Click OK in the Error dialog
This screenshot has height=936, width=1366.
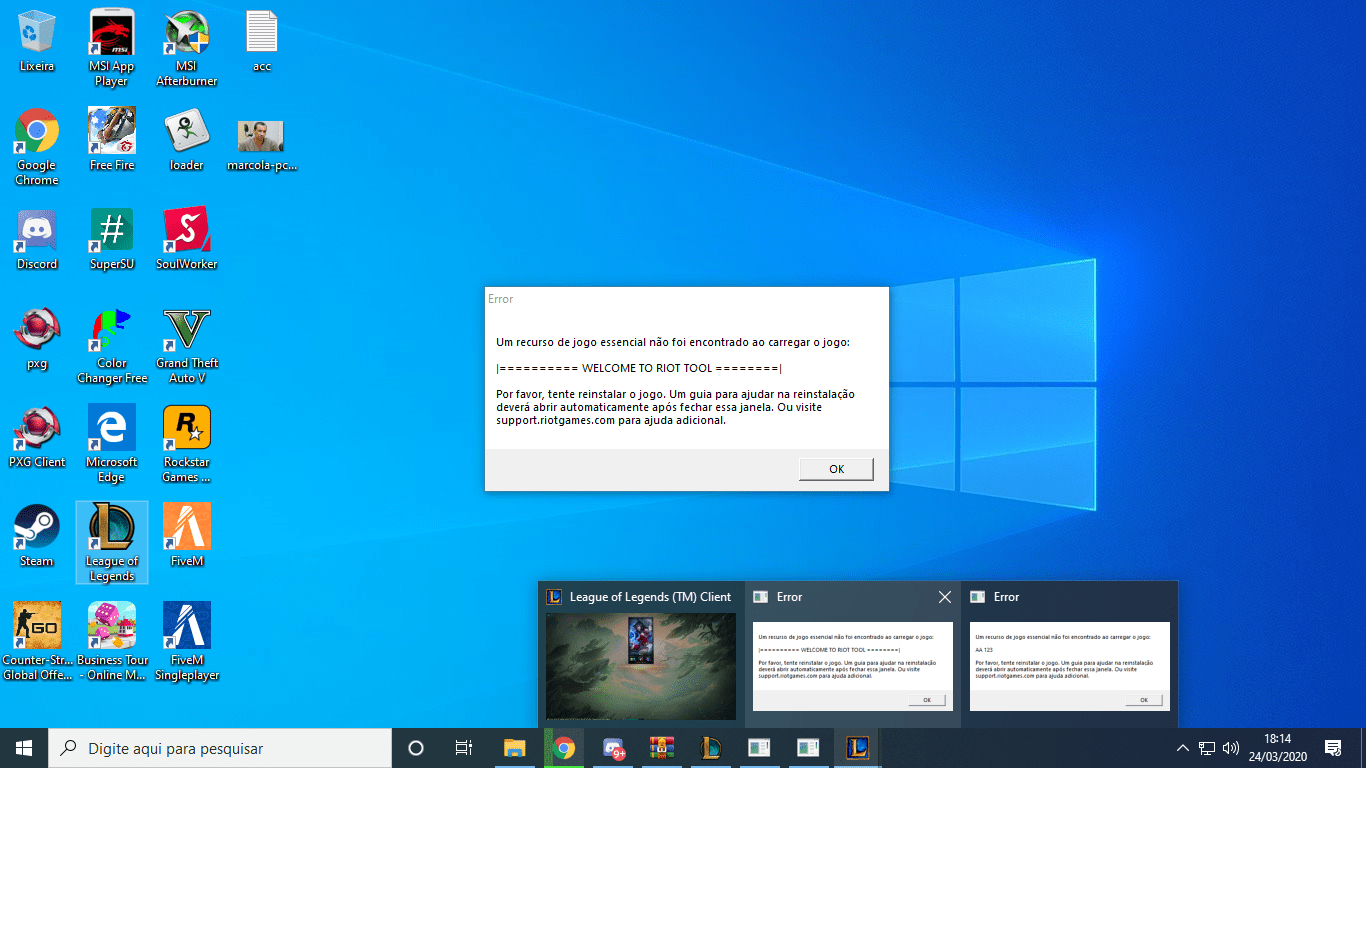836,469
